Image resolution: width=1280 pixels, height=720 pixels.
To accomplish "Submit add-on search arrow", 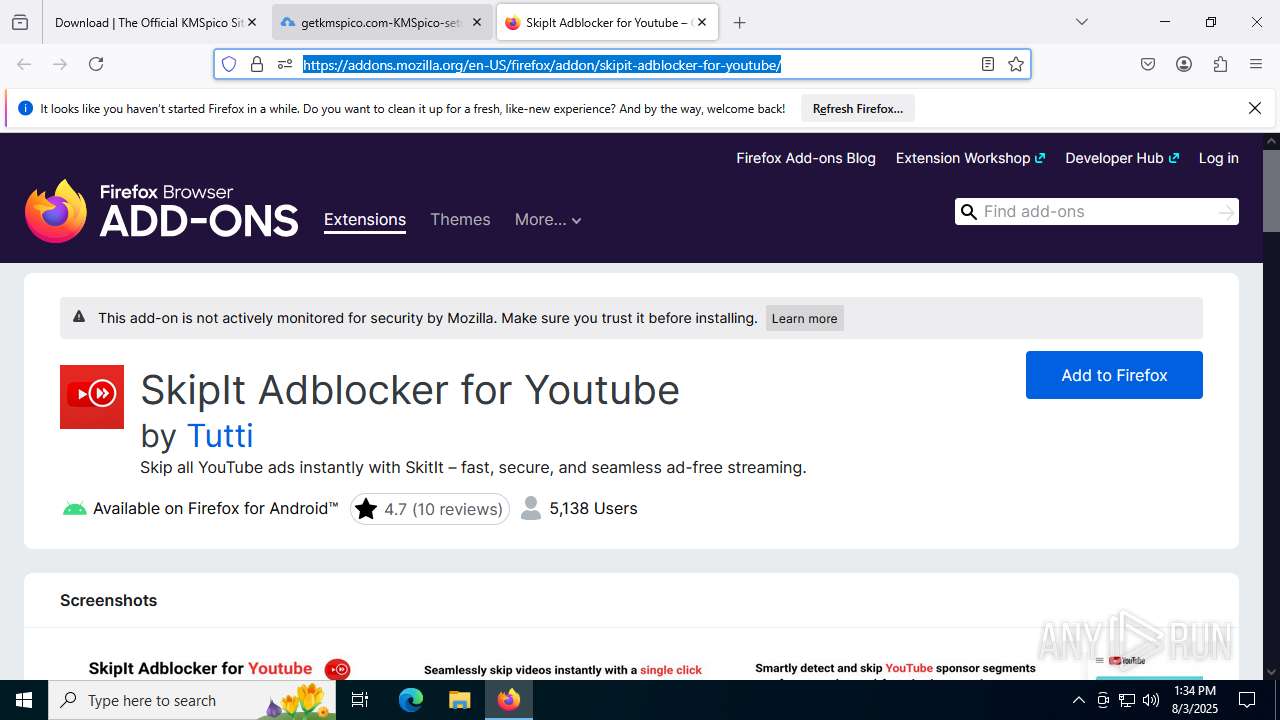I will [1227, 212].
